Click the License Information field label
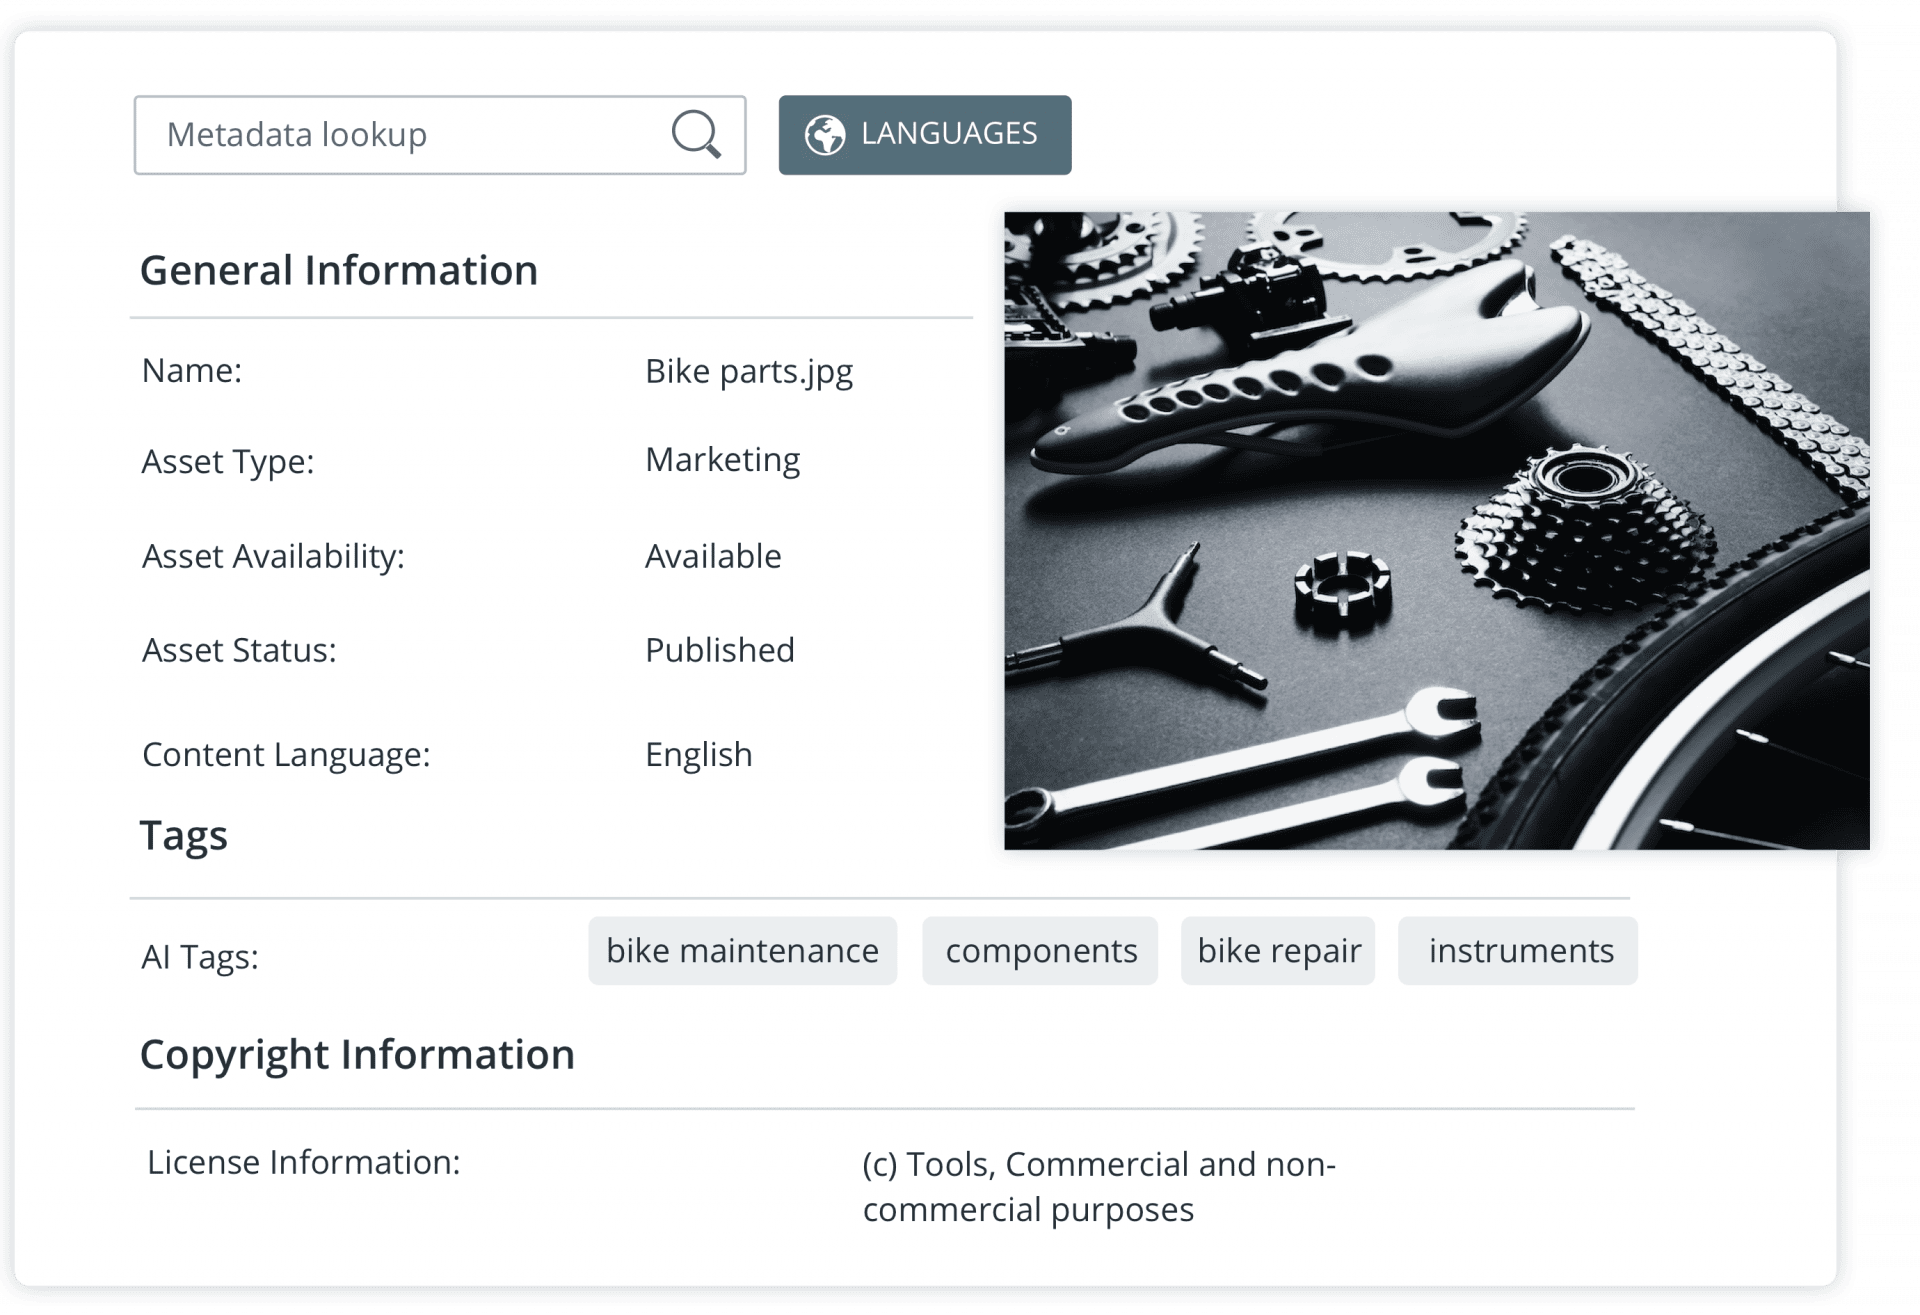The image size is (1920, 1315). pos(304,1162)
